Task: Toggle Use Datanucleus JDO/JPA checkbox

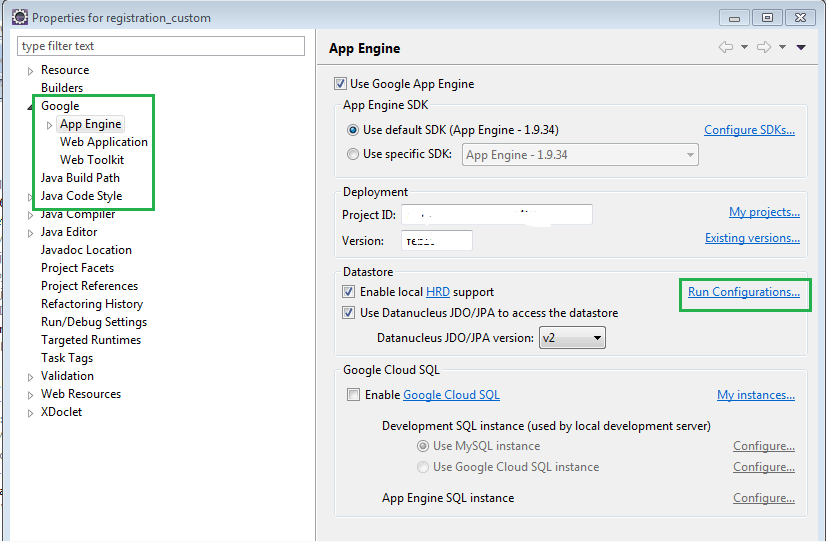Action: pyautogui.click(x=348, y=313)
